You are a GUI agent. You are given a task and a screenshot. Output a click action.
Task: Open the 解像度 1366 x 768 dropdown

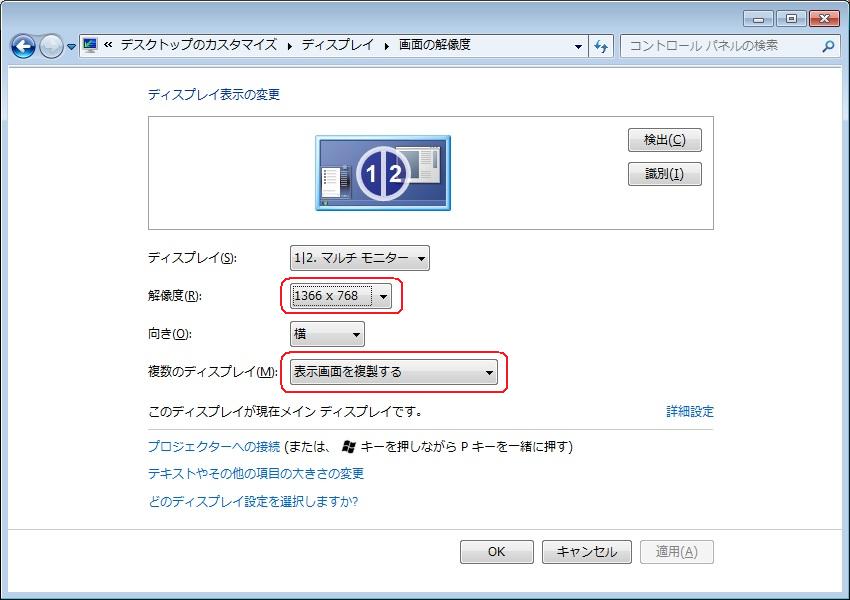click(340, 296)
